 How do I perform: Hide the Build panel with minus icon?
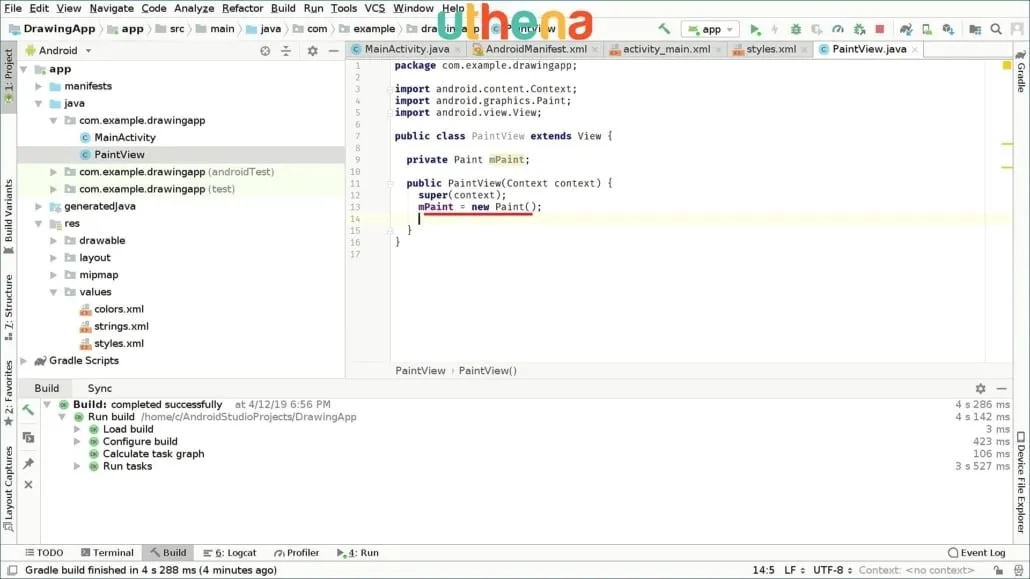(x=1001, y=388)
